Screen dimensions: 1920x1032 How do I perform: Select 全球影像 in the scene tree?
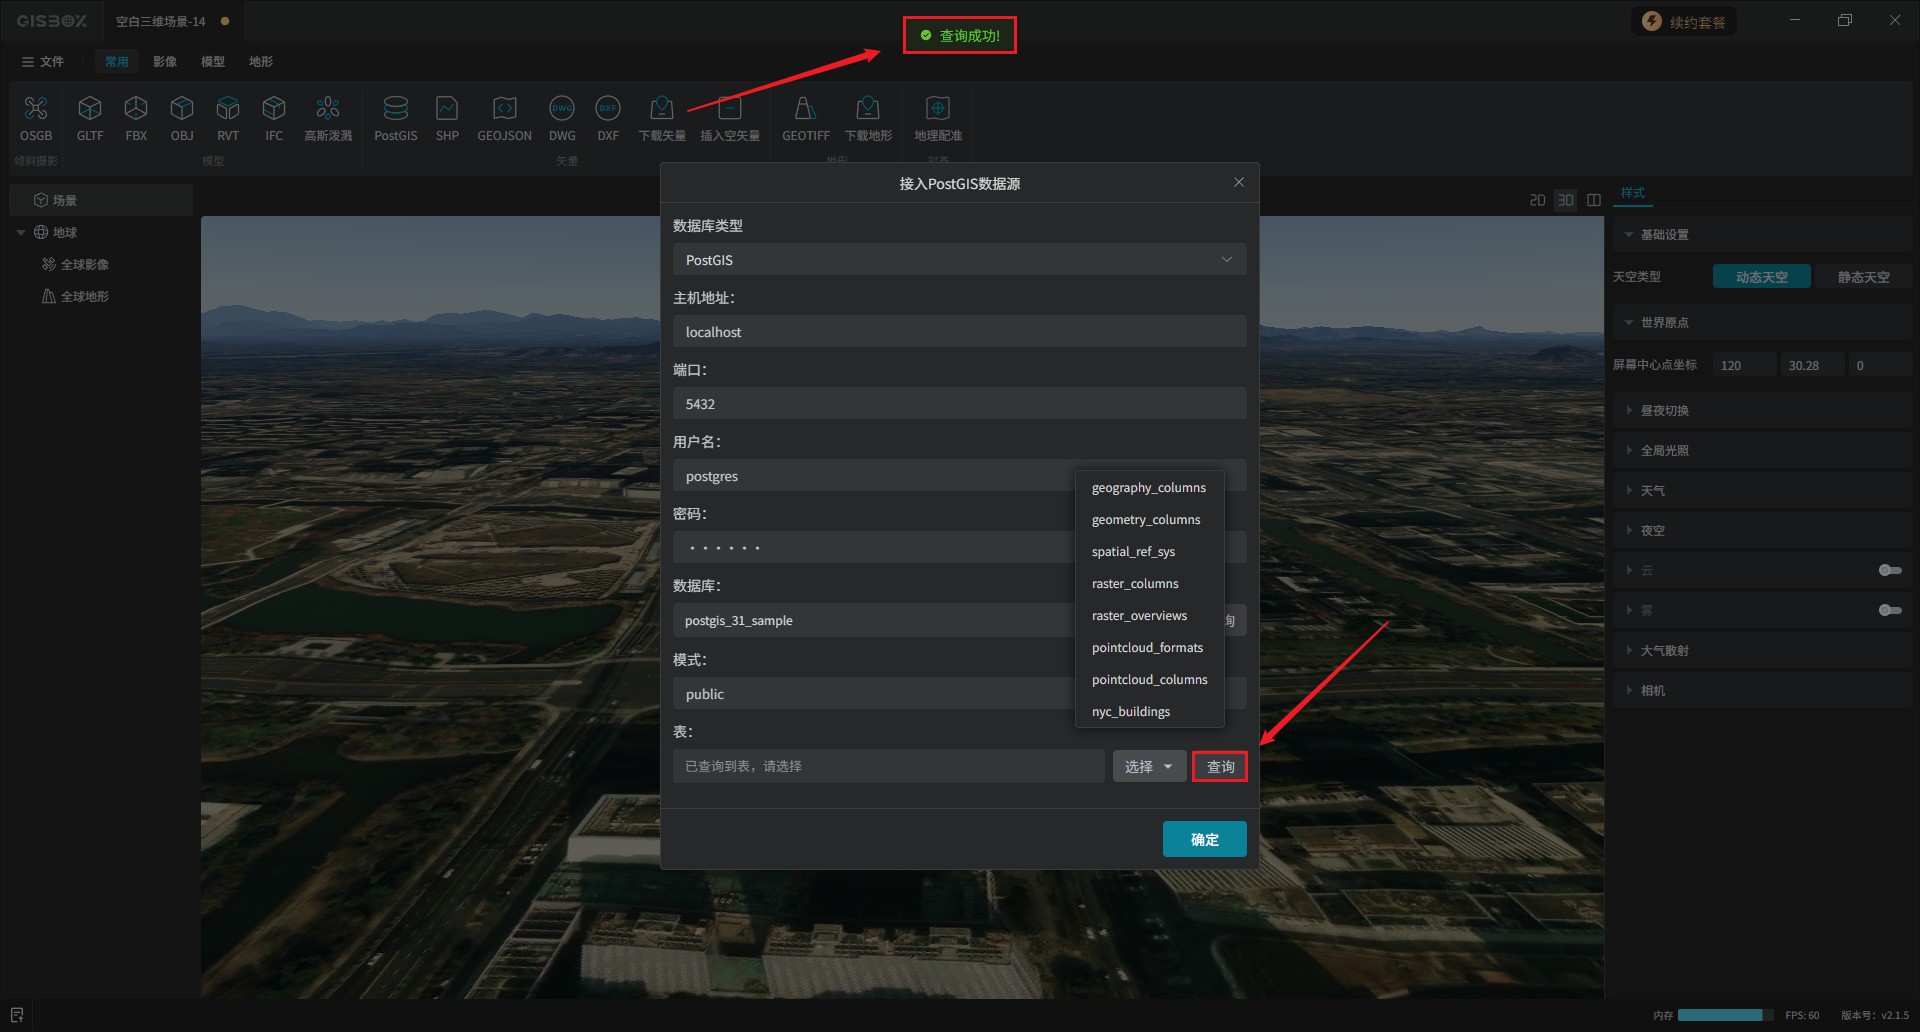point(84,265)
